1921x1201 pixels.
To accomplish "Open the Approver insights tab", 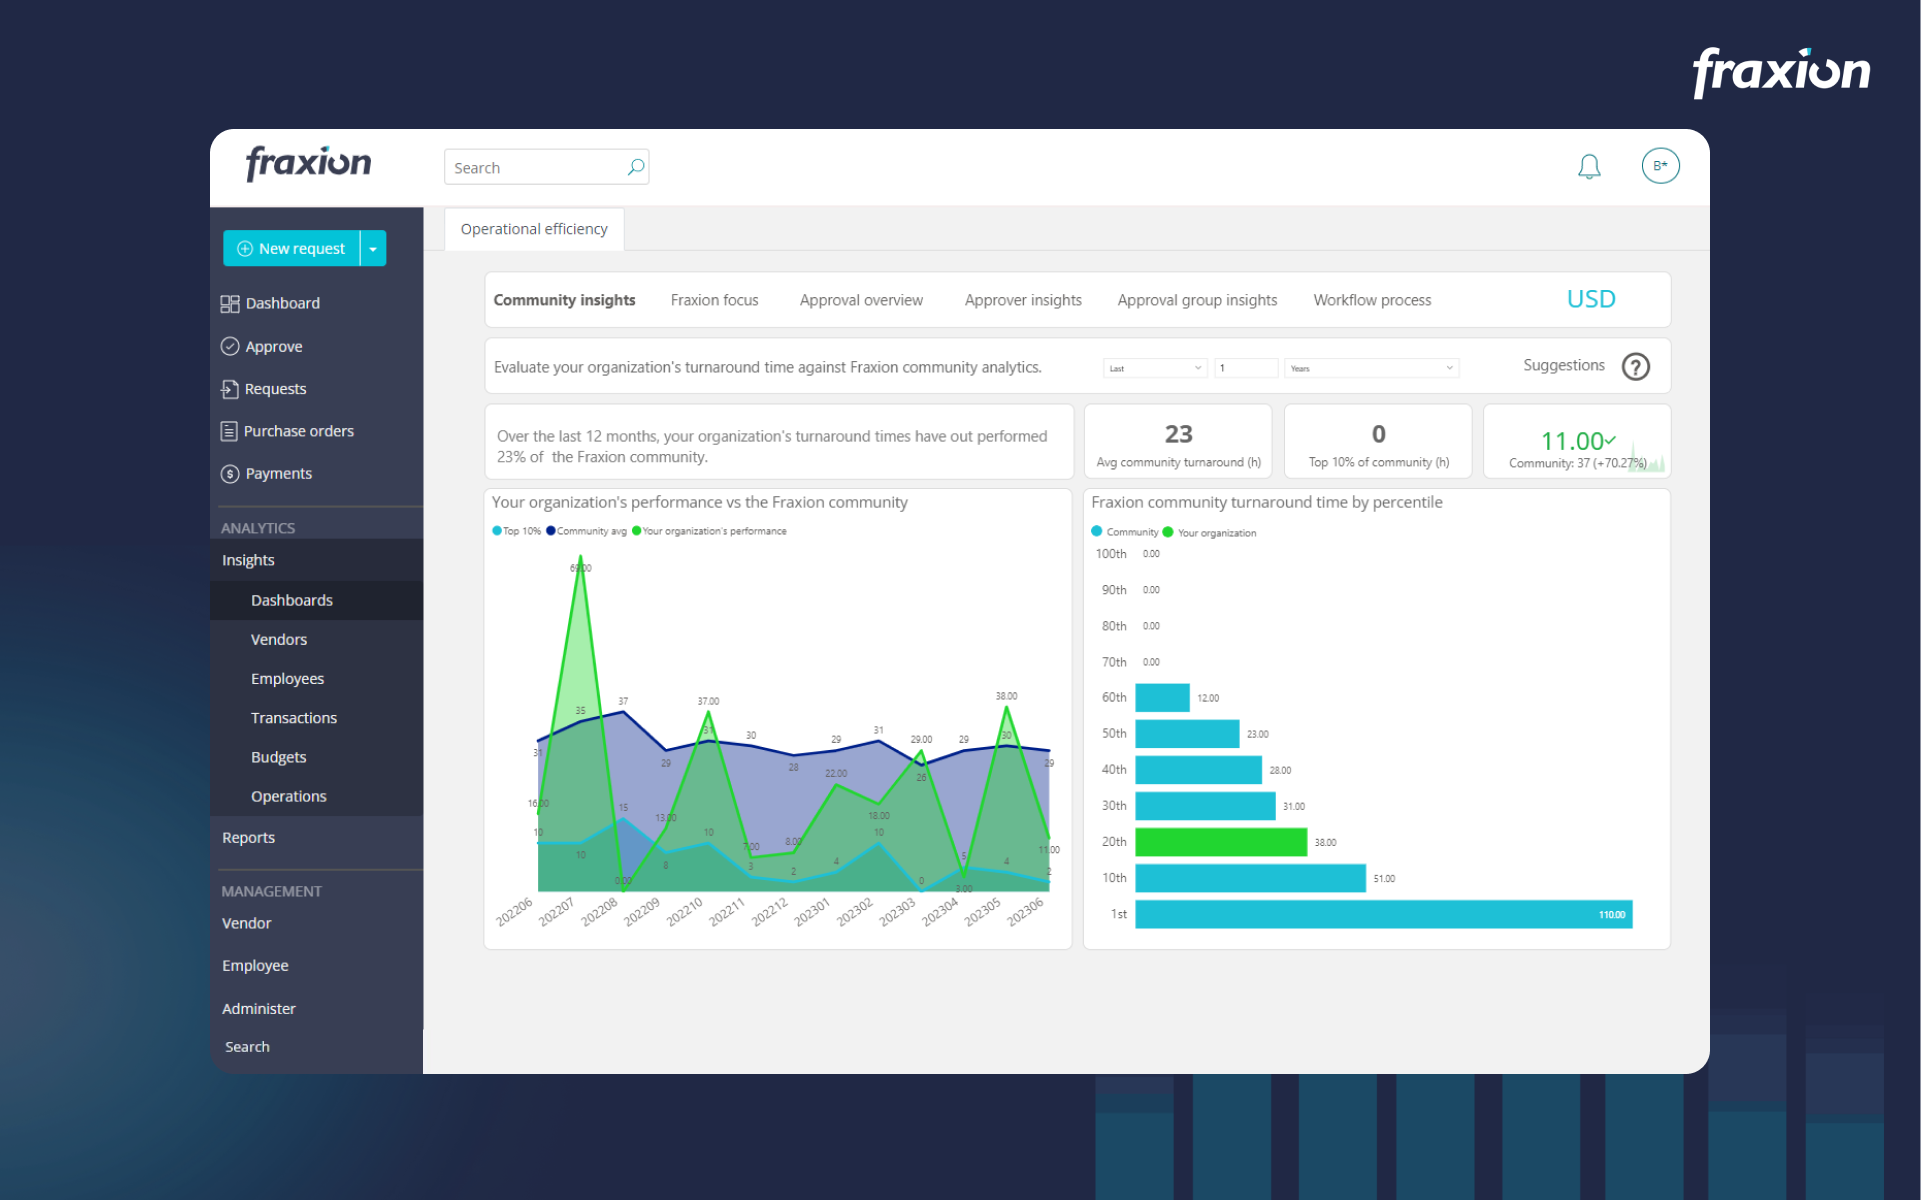I will point(1023,300).
